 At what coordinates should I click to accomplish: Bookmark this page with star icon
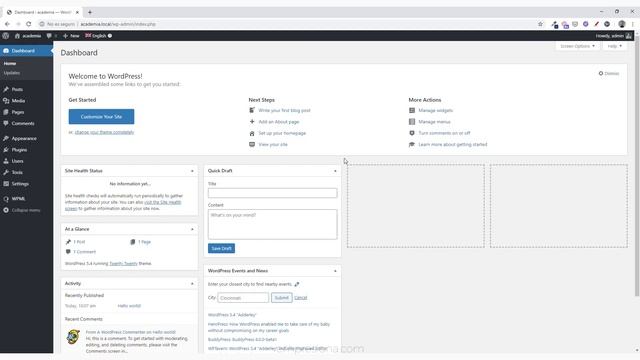540,24
